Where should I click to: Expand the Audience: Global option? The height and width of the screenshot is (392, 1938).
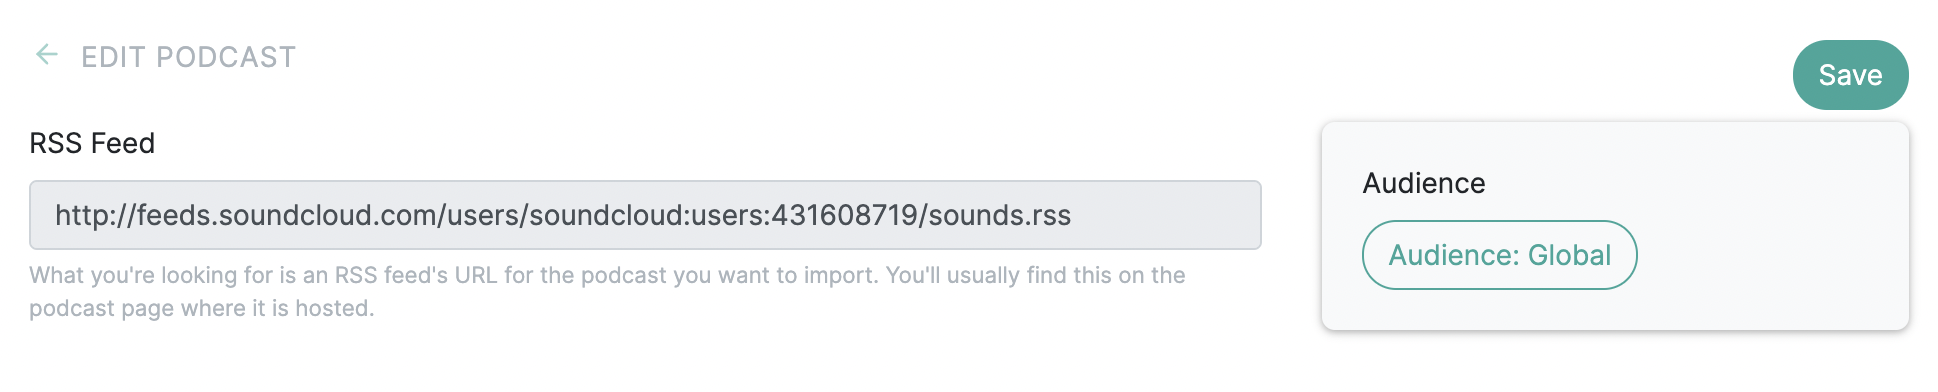click(x=1499, y=255)
